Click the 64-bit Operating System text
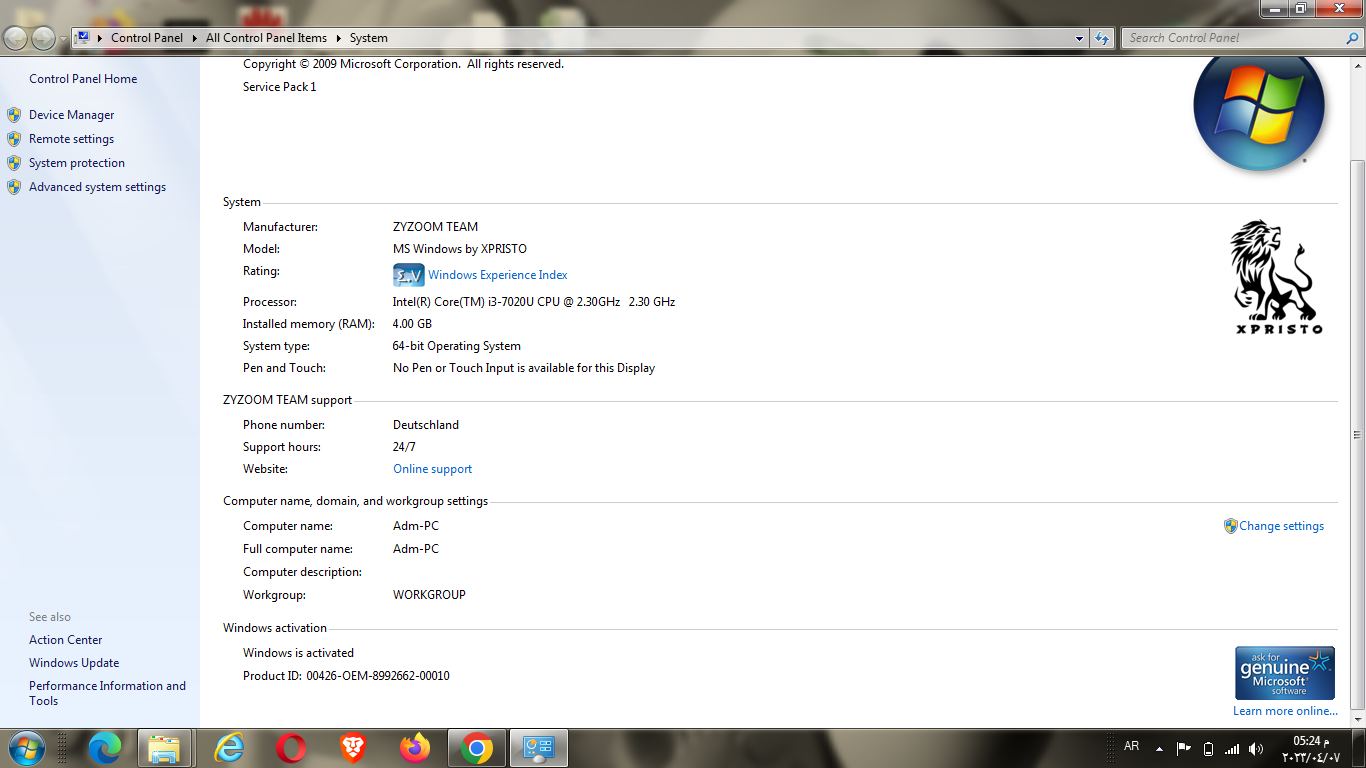Screen dimensions: 1366x768 [457, 346]
